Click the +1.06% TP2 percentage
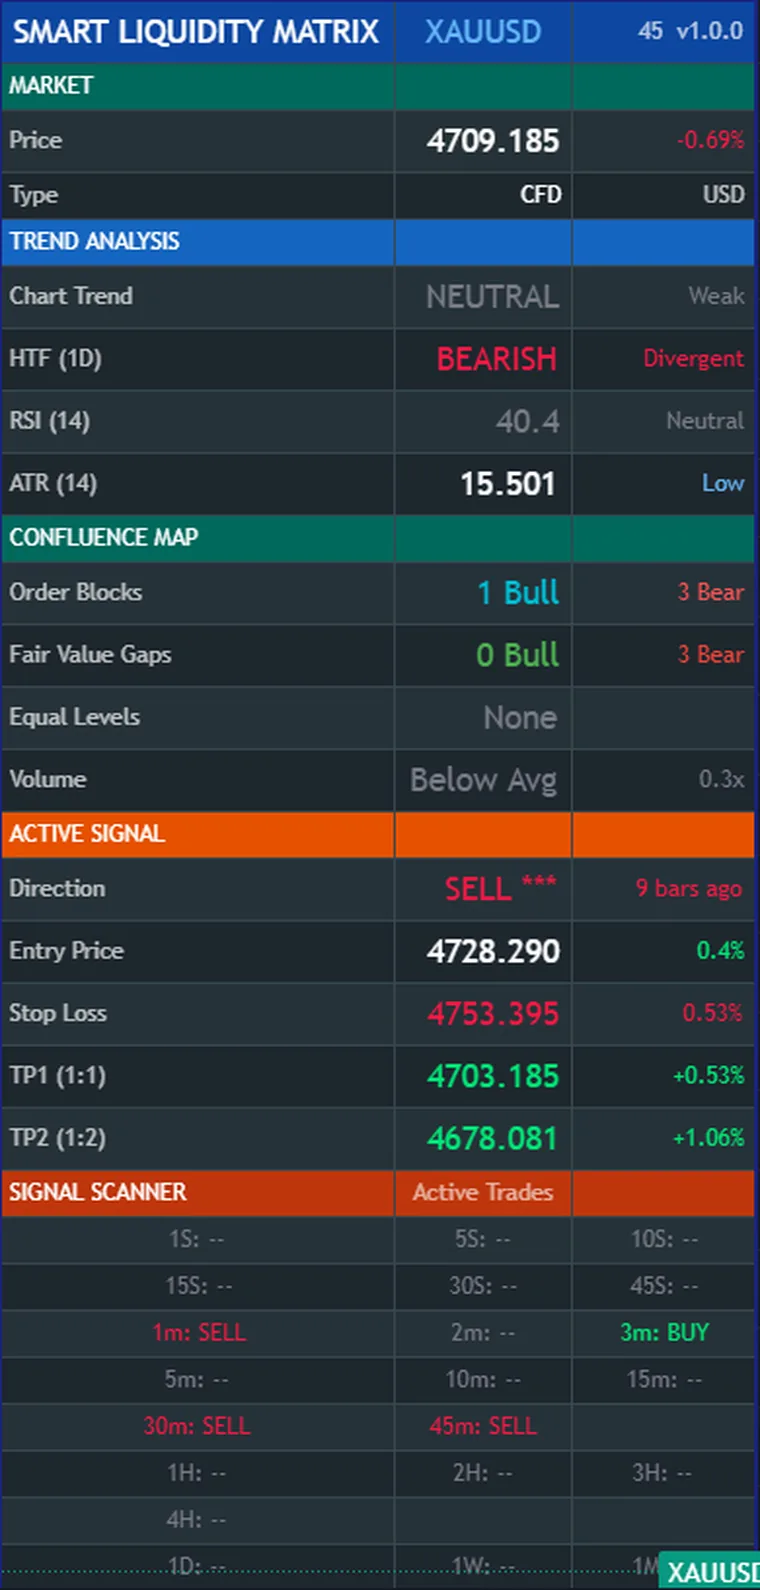 708,1137
